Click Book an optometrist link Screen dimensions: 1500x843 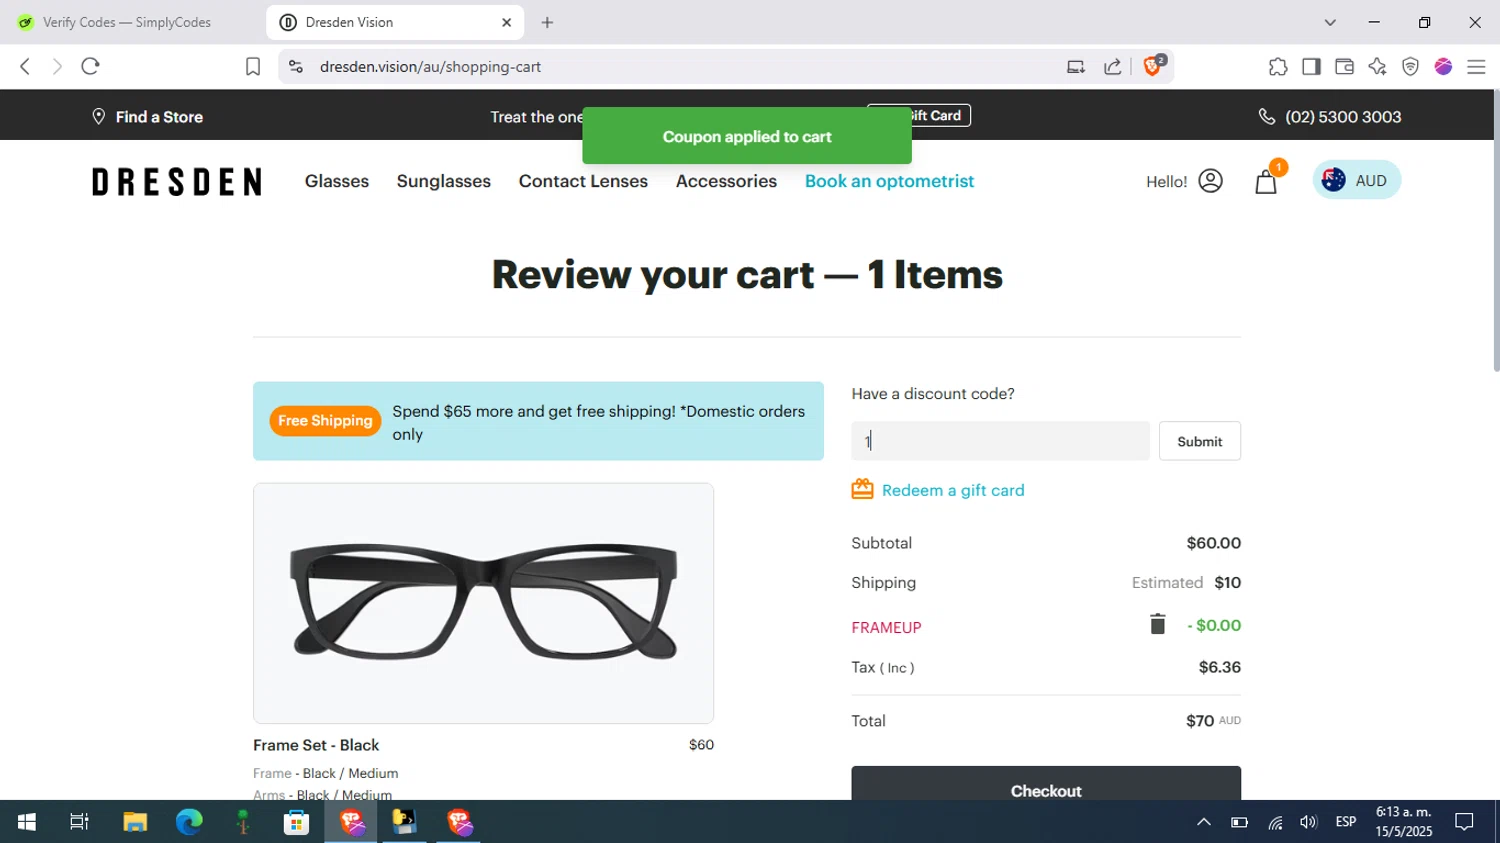[x=889, y=181]
